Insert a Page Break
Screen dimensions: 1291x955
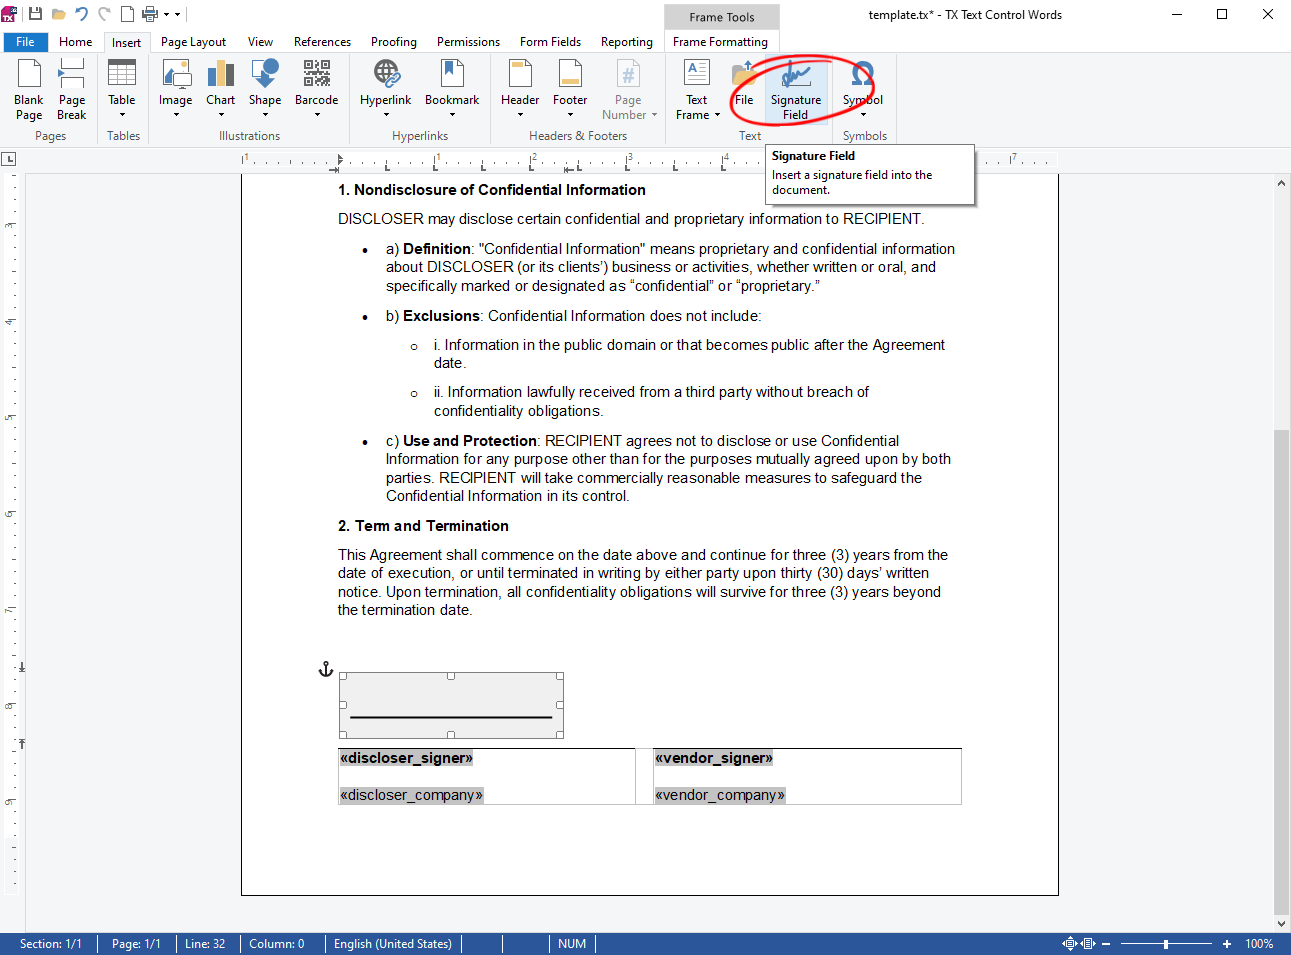tap(72, 89)
